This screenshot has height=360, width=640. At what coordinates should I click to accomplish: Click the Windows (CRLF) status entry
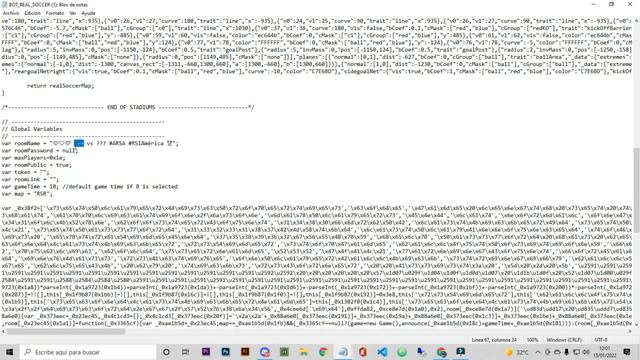[x=564, y=340]
